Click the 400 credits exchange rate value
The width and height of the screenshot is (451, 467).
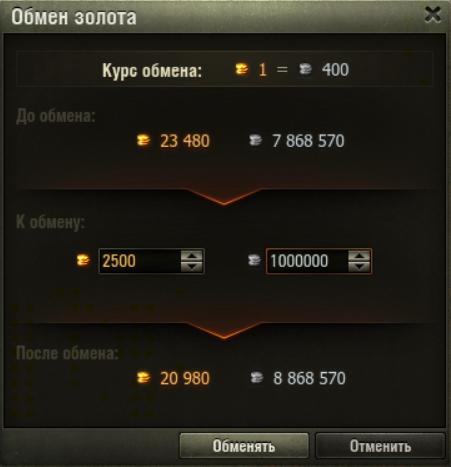[335, 70]
